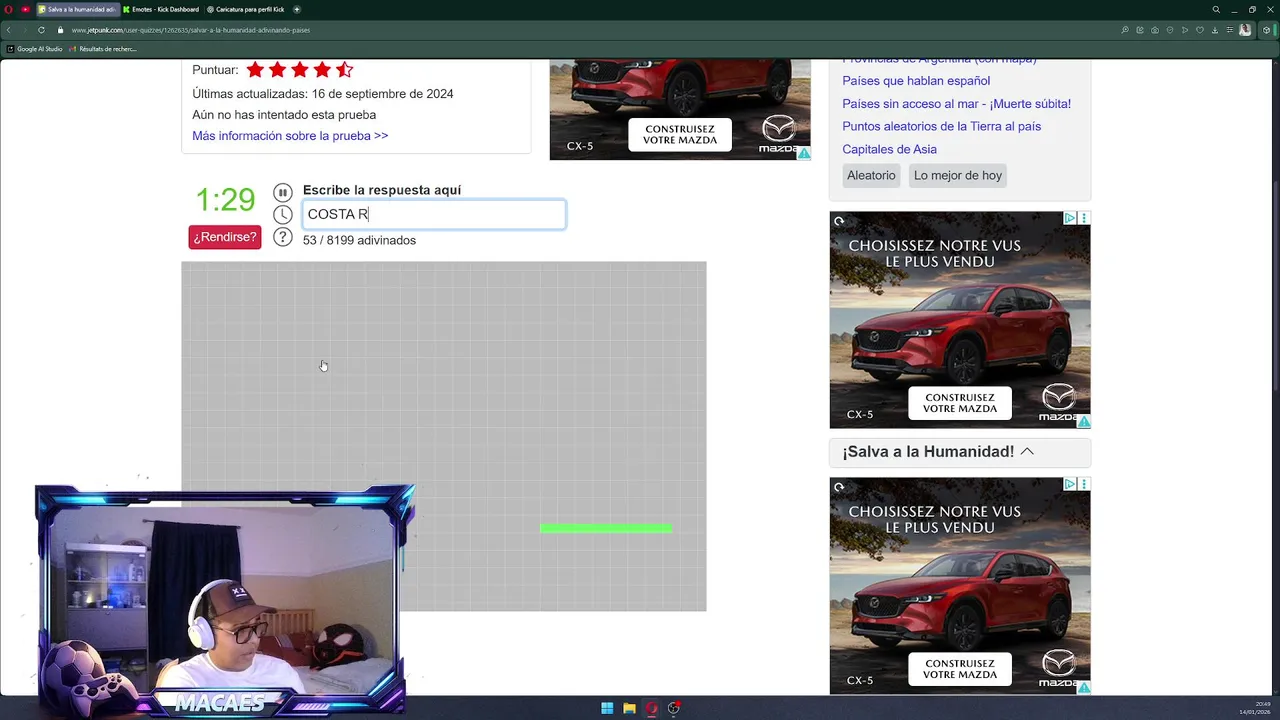Switch to Caricatura para perfil Kick tab
Viewport: 1280px width, 720px height.
[246, 9]
